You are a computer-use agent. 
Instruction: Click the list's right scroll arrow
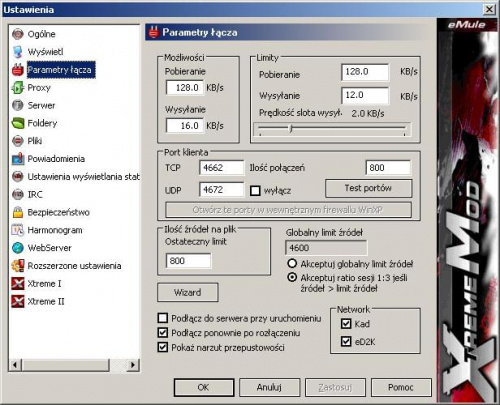133,365
